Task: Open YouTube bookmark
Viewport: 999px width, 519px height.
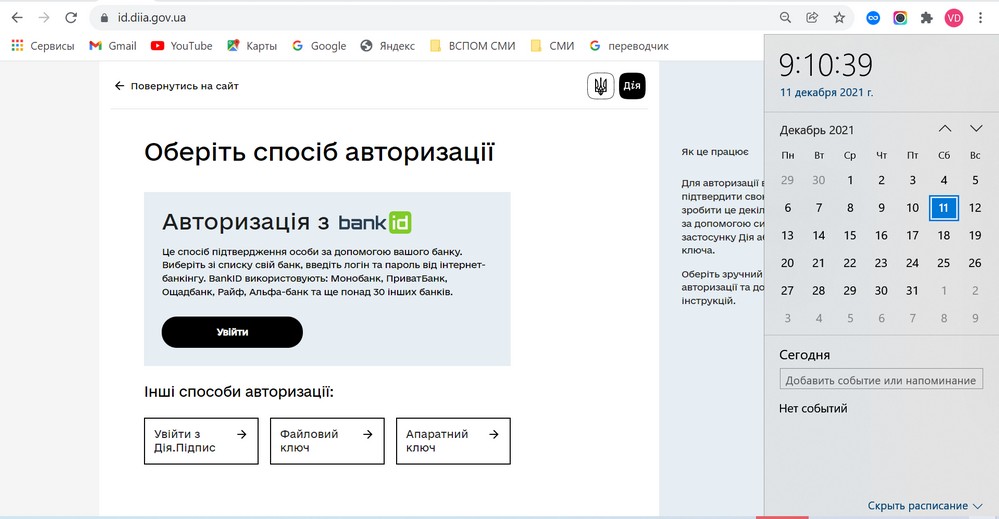Action: point(182,46)
